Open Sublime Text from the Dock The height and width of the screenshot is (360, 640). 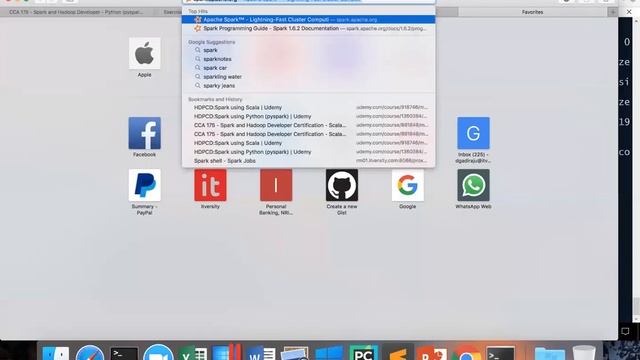[x=398, y=353]
